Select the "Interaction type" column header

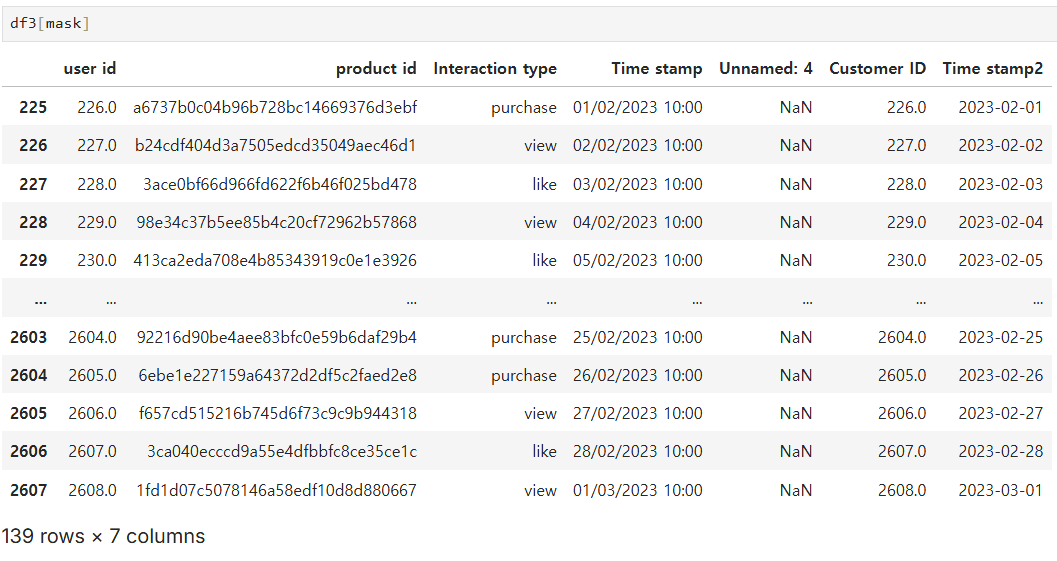495,68
